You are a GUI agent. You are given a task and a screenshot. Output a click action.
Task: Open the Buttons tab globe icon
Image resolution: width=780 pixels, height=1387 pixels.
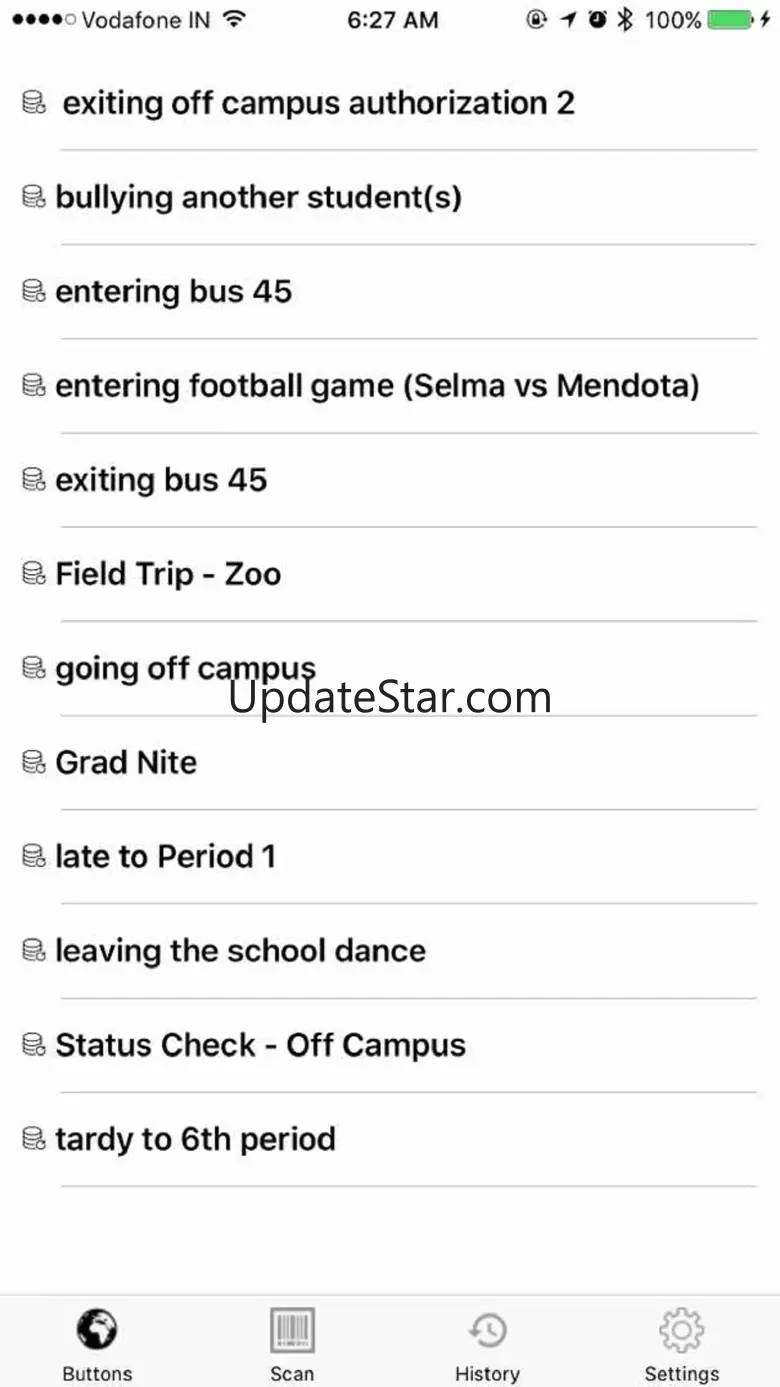97,1330
